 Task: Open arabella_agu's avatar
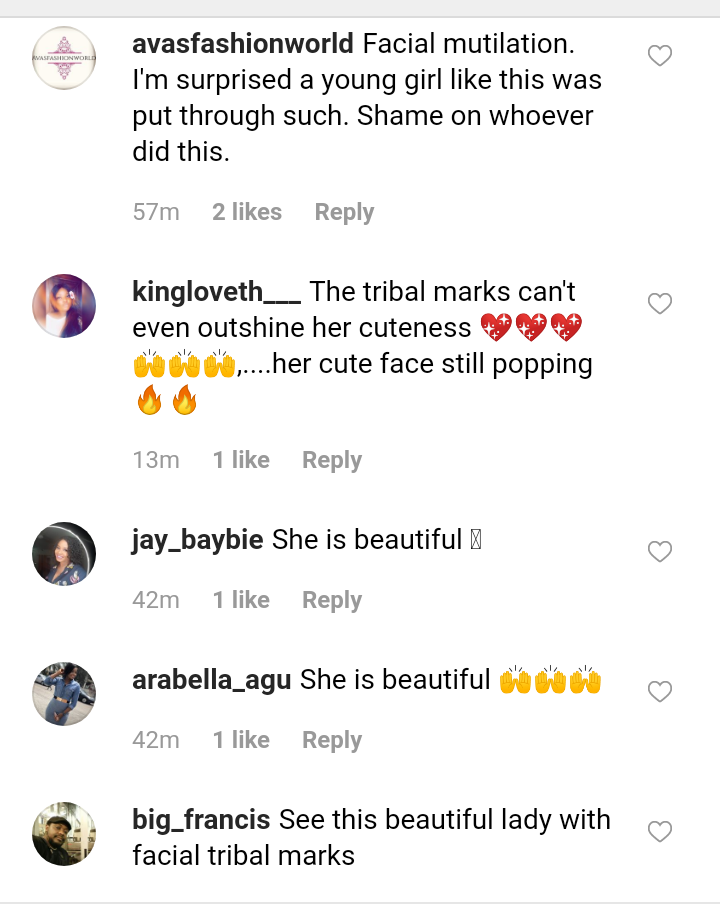[64, 693]
